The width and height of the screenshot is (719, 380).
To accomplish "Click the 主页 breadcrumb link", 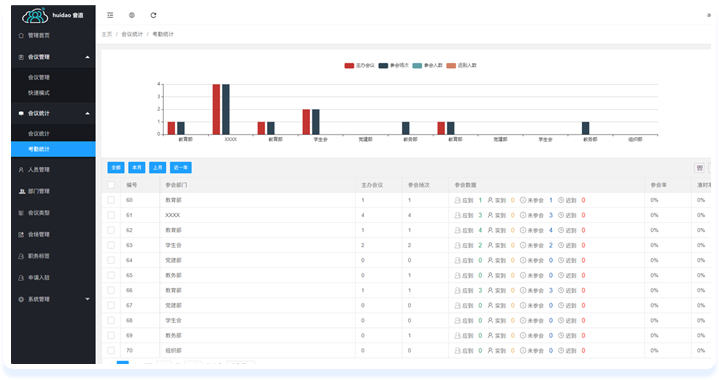I will point(106,34).
